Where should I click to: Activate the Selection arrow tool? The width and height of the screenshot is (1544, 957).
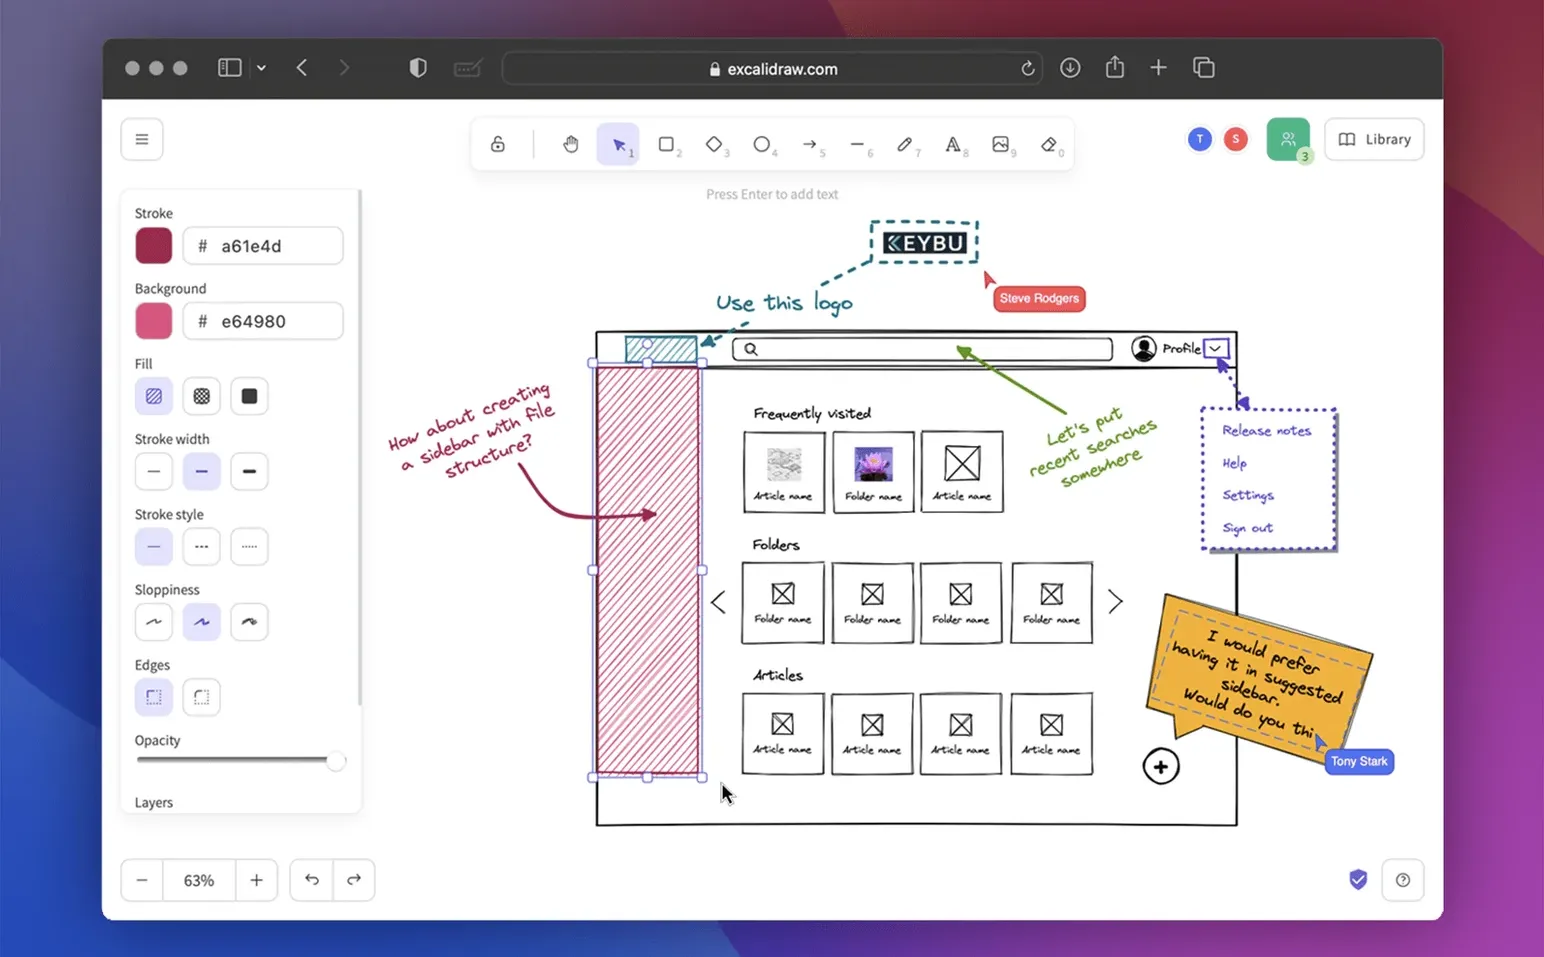(618, 144)
